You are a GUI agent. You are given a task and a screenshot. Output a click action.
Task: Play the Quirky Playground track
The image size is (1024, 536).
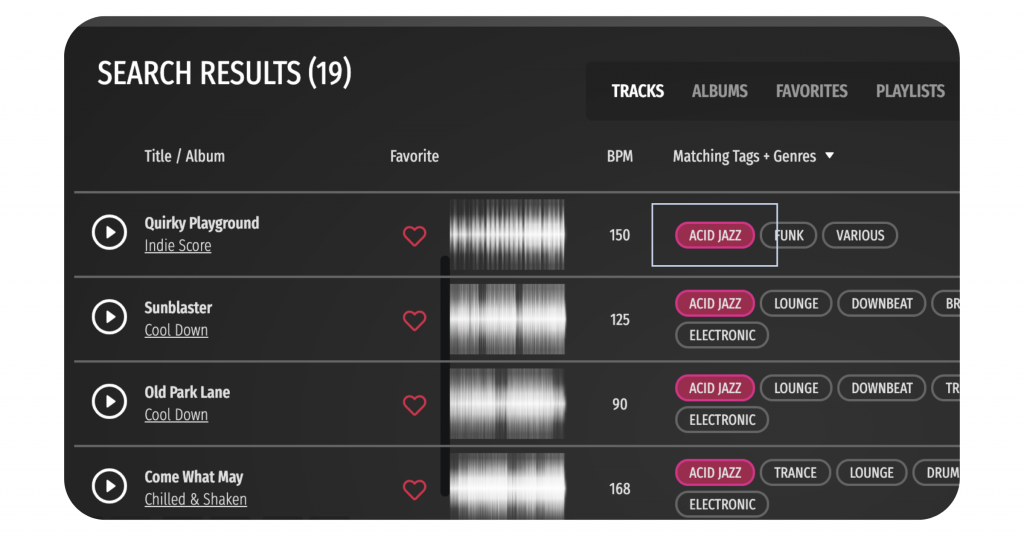click(x=109, y=232)
